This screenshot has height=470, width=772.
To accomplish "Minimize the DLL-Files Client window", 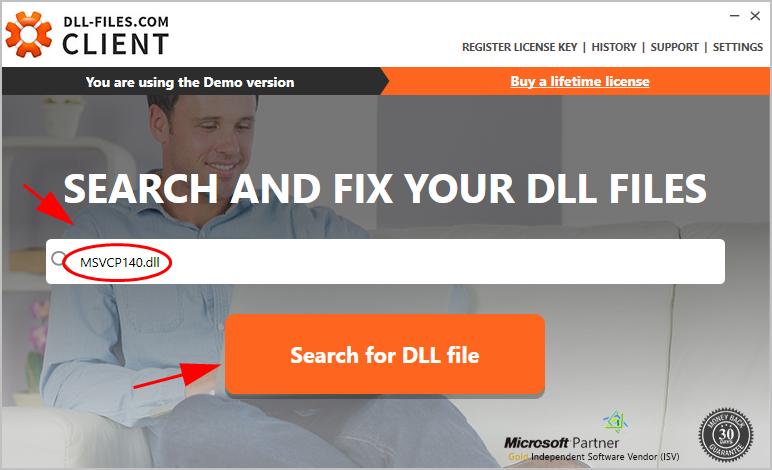I will click(x=735, y=16).
